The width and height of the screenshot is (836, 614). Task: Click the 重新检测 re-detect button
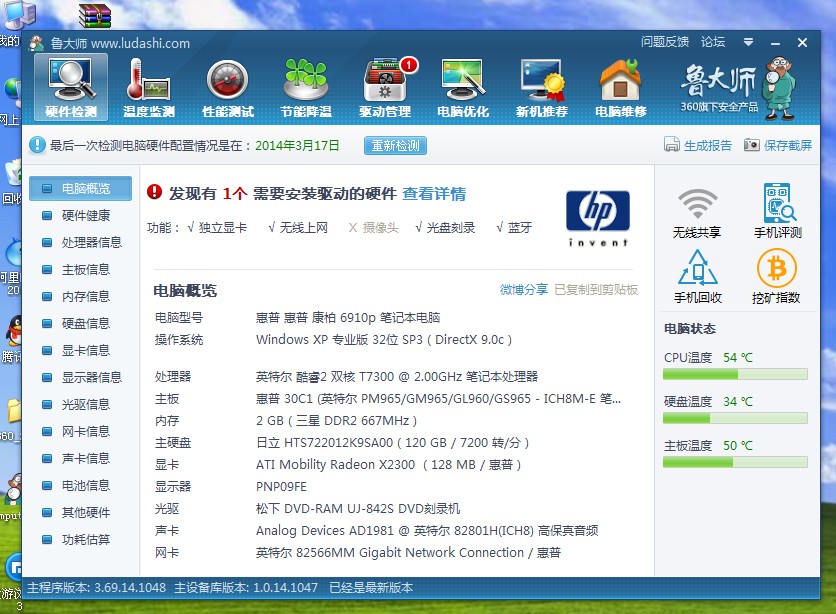395,146
